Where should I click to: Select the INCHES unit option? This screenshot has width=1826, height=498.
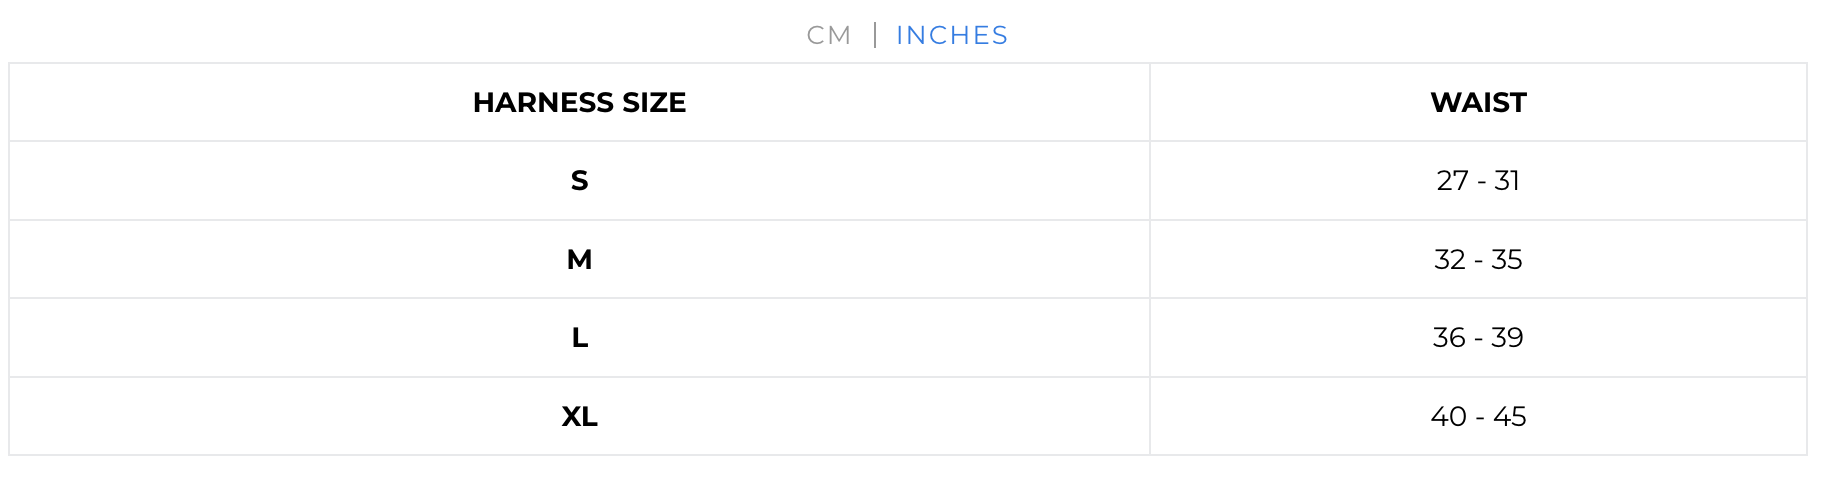pyautogui.click(x=952, y=35)
